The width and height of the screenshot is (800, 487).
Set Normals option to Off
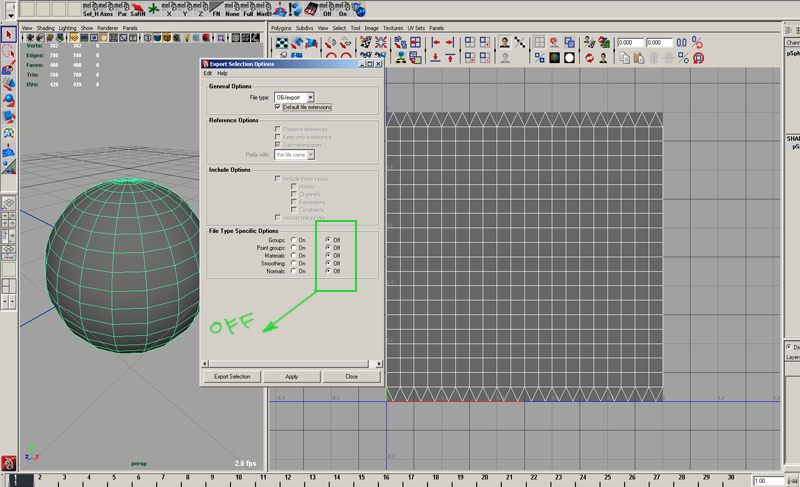(x=328, y=271)
